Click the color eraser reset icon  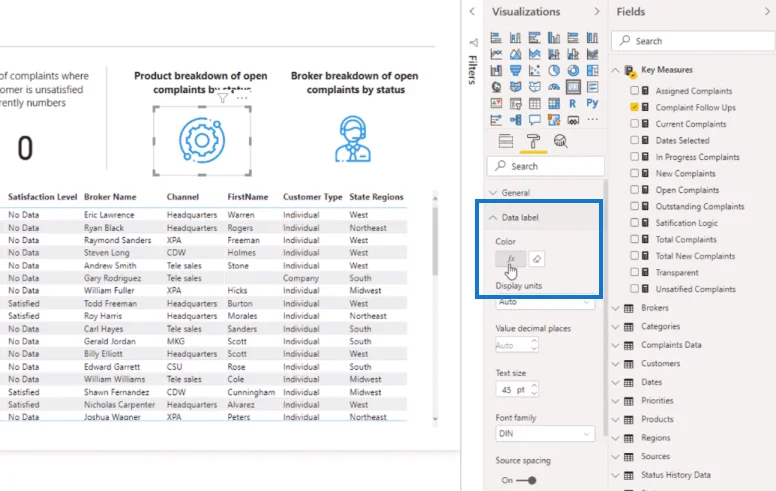pyautogui.click(x=536, y=259)
